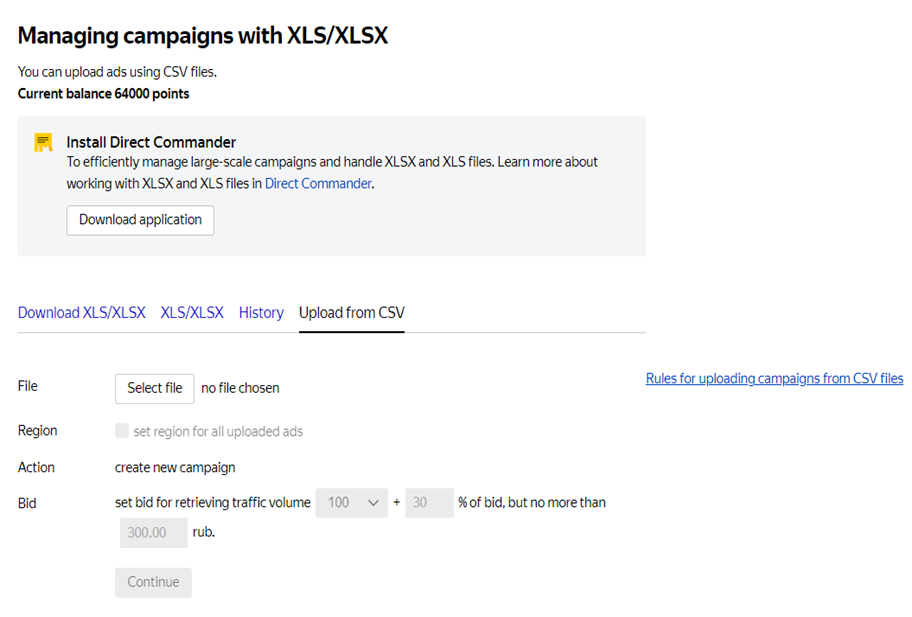Click the 'create new campaign' action text

pos(175,467)
